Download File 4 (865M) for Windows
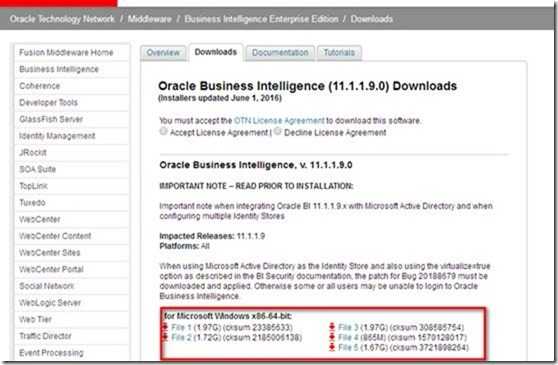The height and width of the screenshot is (365, 558). coord(348,337)
